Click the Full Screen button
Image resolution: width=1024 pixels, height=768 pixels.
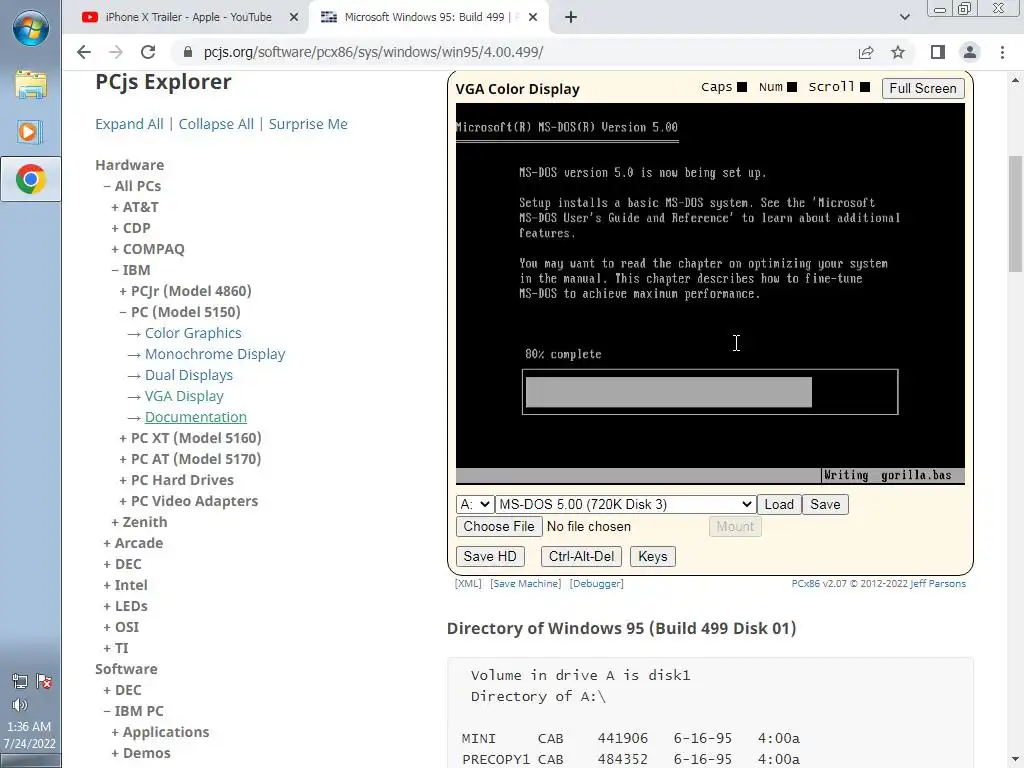(923, 88)
